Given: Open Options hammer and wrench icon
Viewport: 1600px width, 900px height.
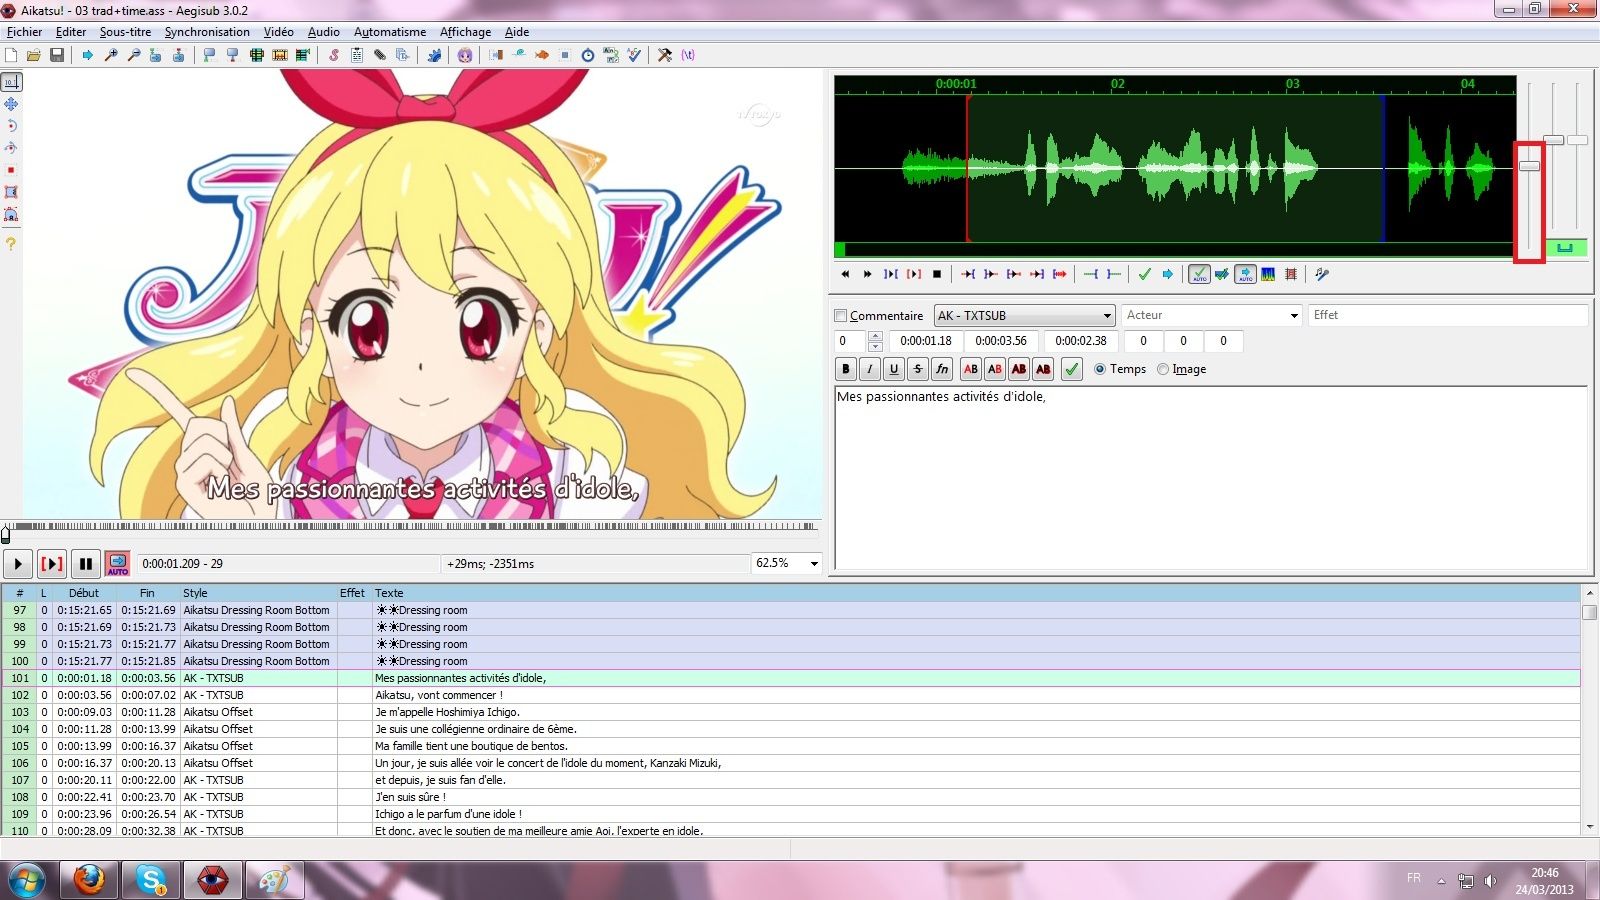Looking at the screenshot, I should coord(665,55).
